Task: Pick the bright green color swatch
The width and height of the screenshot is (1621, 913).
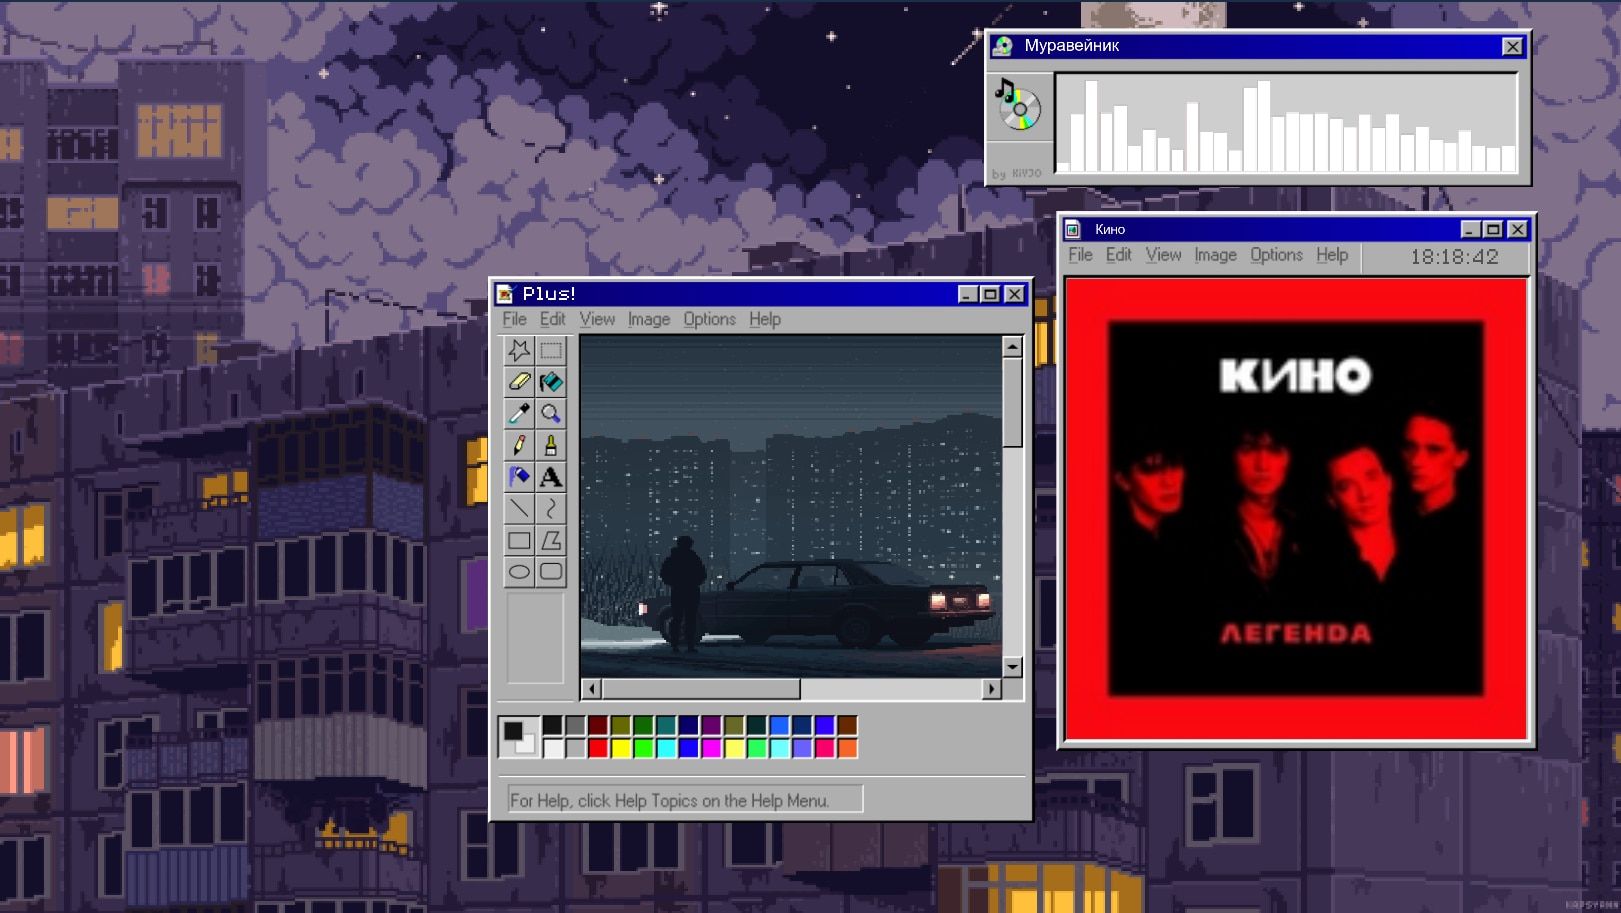Action: (643, 747)
